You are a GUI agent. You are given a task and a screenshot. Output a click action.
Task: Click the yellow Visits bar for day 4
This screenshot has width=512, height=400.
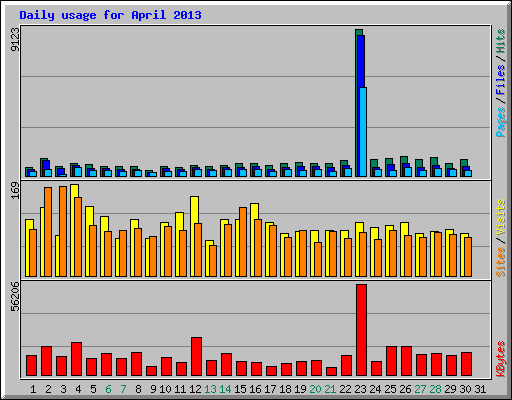click(74, 230)
